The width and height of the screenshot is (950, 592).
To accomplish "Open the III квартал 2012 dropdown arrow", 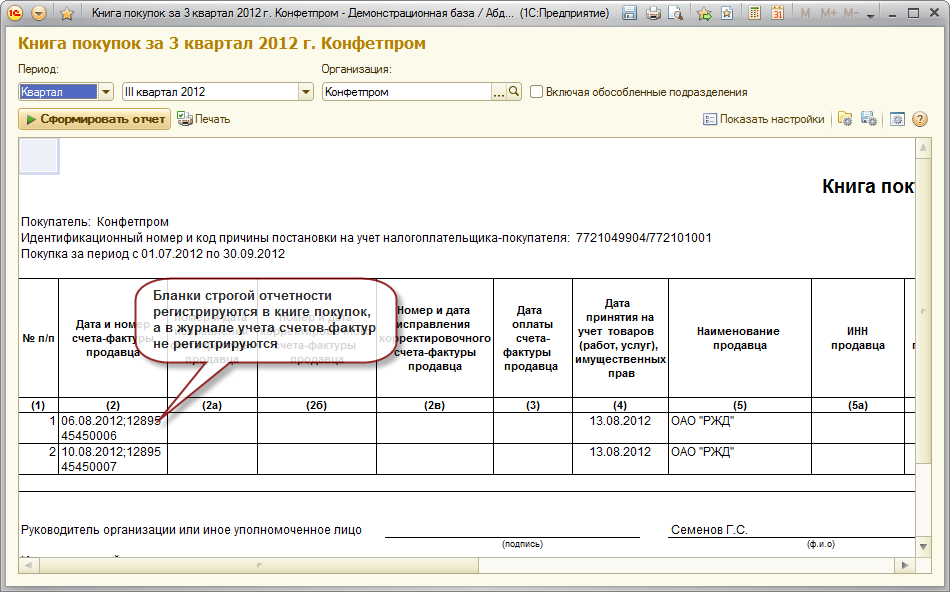I will pos(305,92).
